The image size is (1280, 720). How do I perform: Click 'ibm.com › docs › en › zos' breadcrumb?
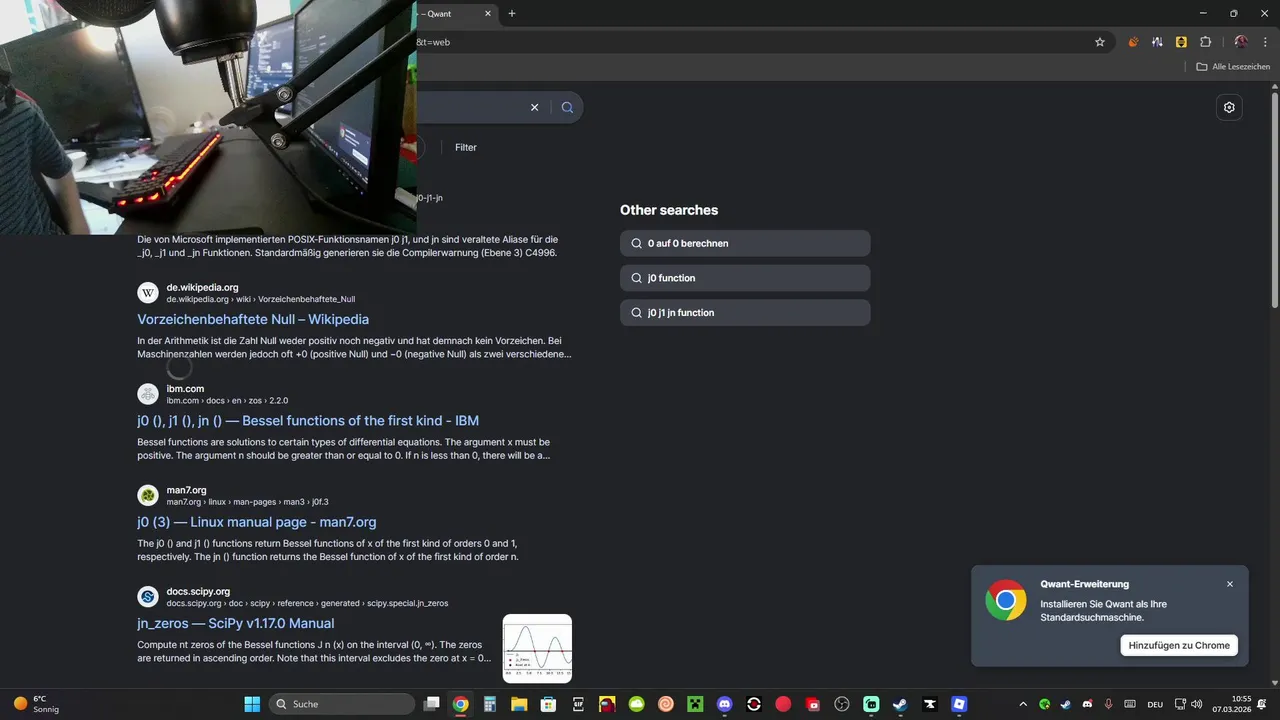[227, 400]
